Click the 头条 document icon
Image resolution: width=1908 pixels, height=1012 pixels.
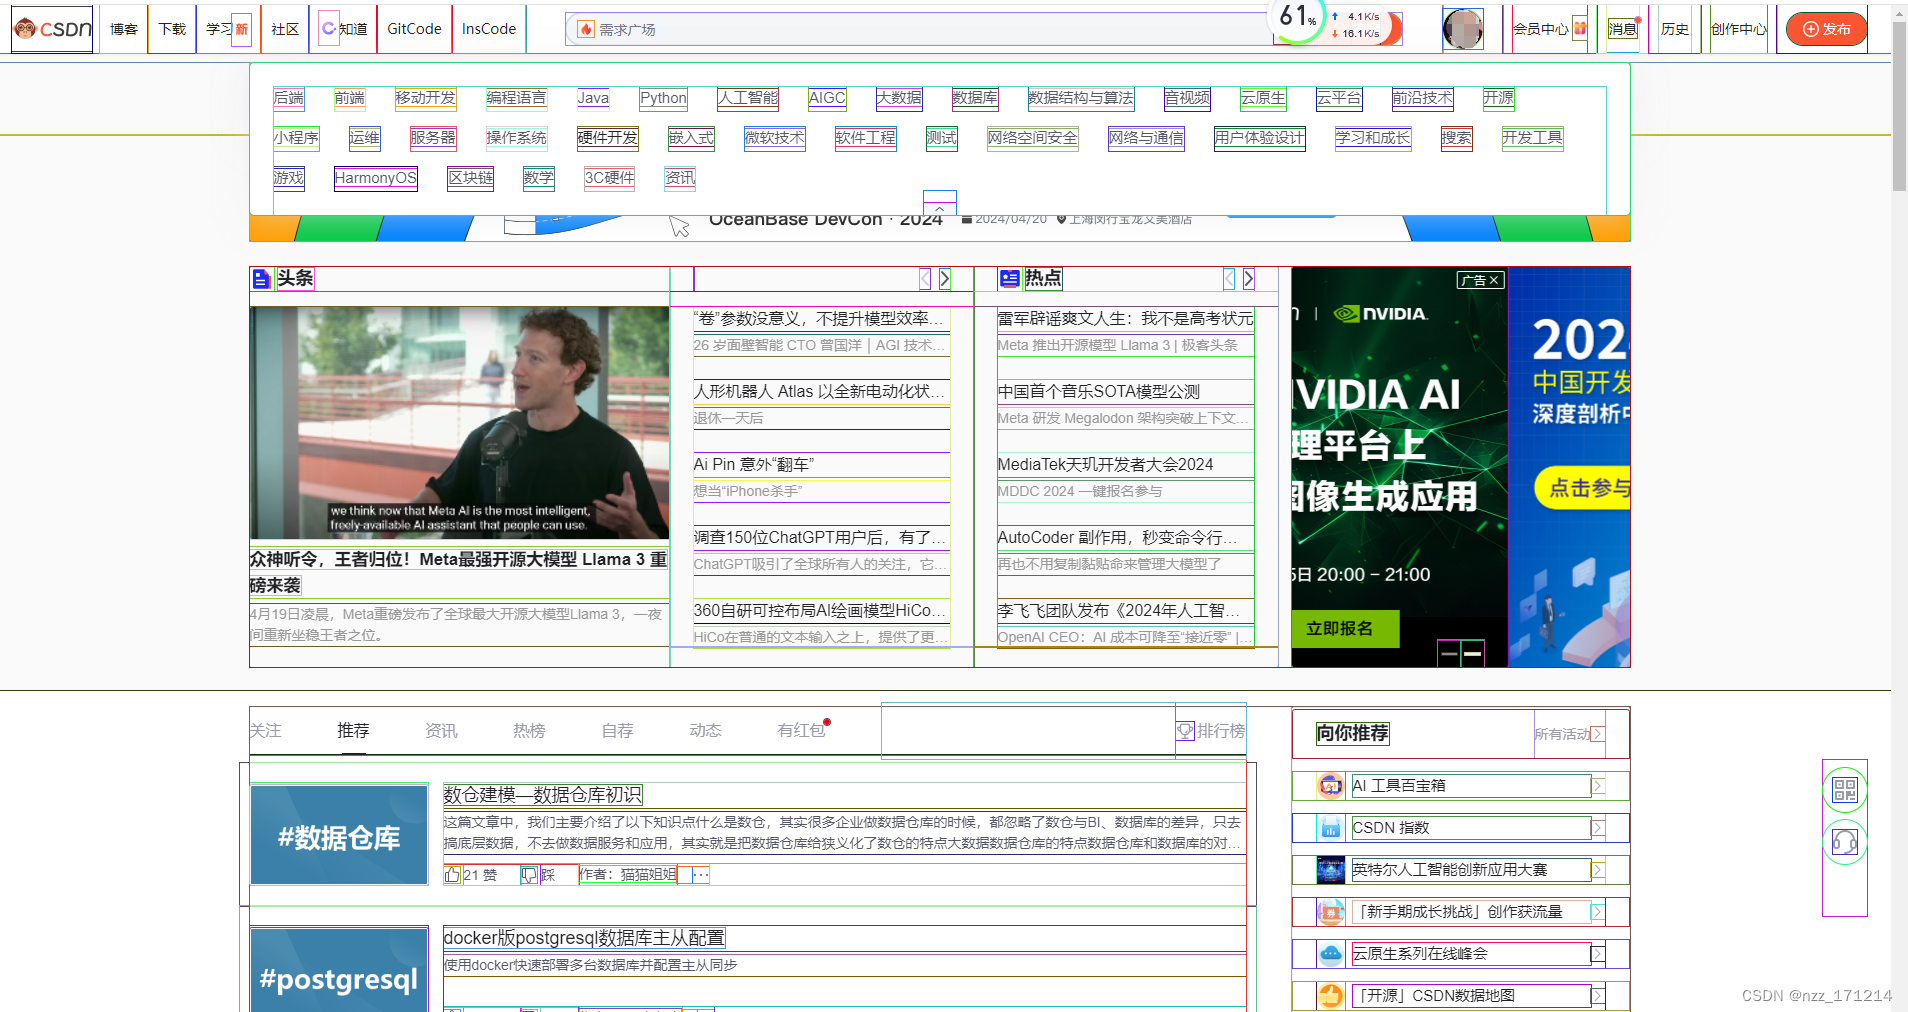[x=261, y=279]
